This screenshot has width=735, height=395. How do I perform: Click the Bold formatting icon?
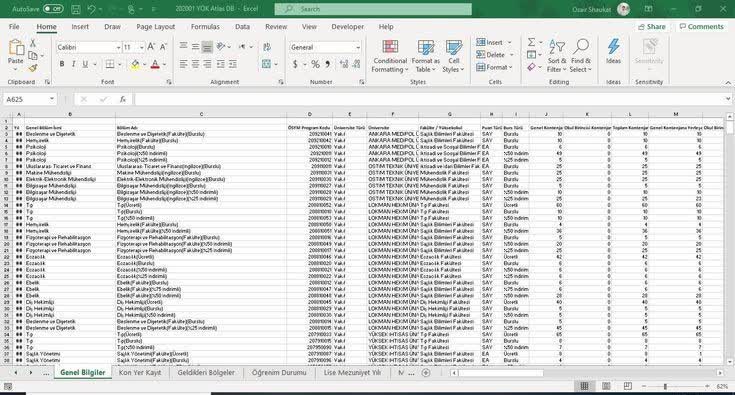point(61,64)
